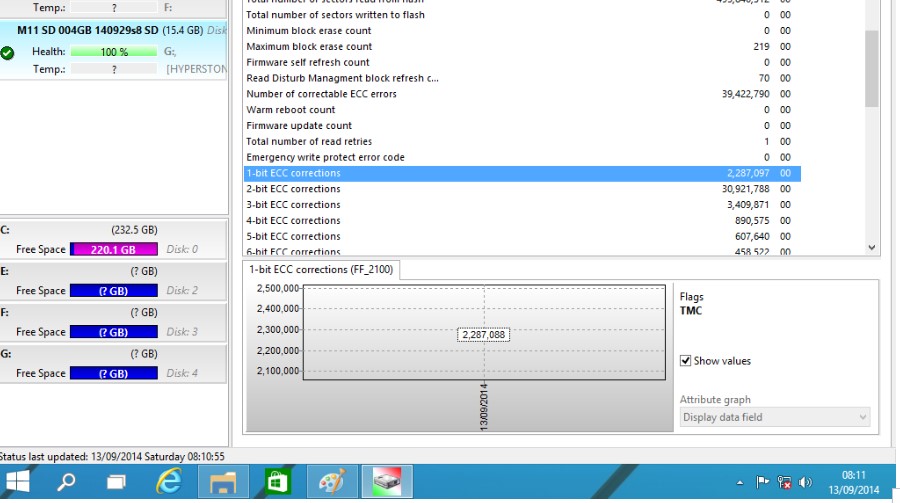The image size is (900, 503).
Task: Open the Windows Start button
Action: 17,481
